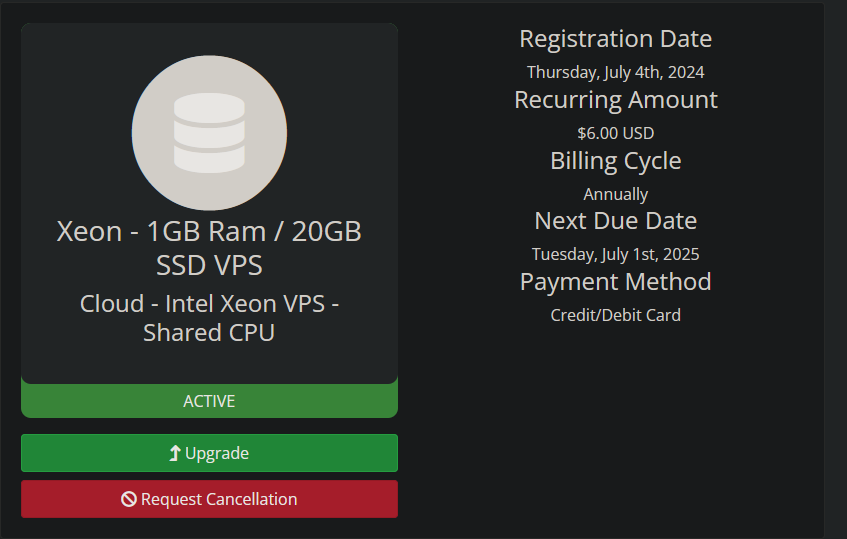847x539 pixels.
Task: Click the Registration Date heading
Action: click(x=615, y=39)
